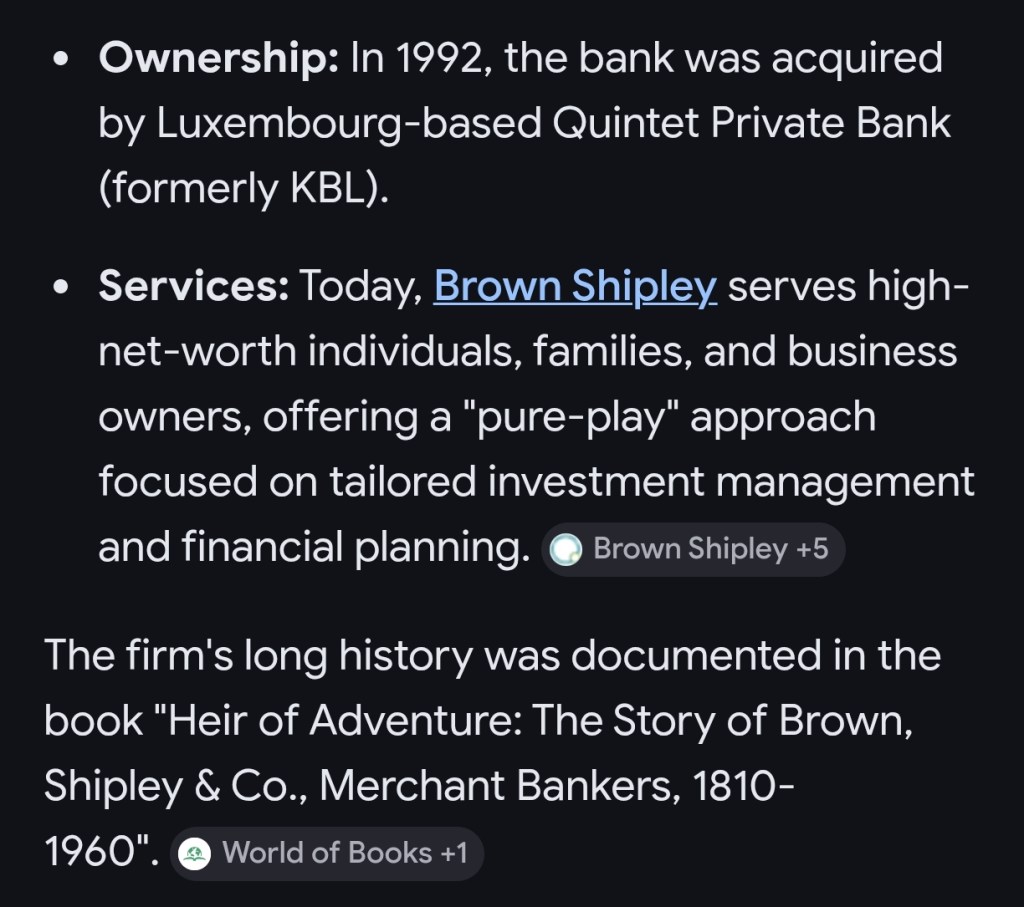Click the "financial planning" text
This screenshot has width=1024, height=907.
point(351,548)
